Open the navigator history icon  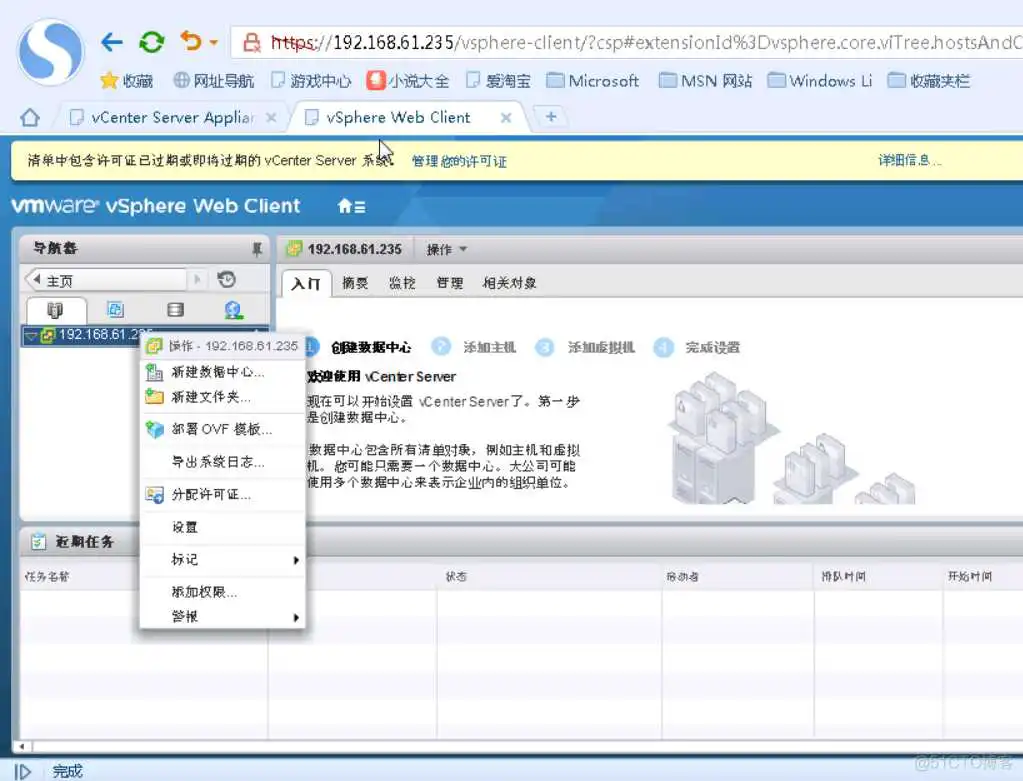(226, 279)
